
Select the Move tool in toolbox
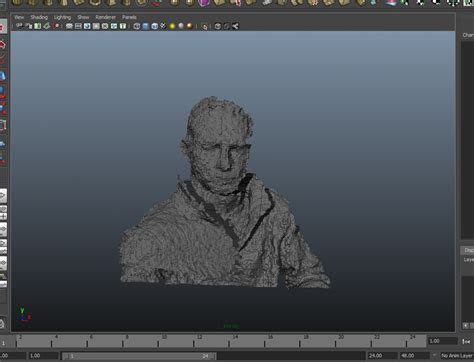point(3,76)
